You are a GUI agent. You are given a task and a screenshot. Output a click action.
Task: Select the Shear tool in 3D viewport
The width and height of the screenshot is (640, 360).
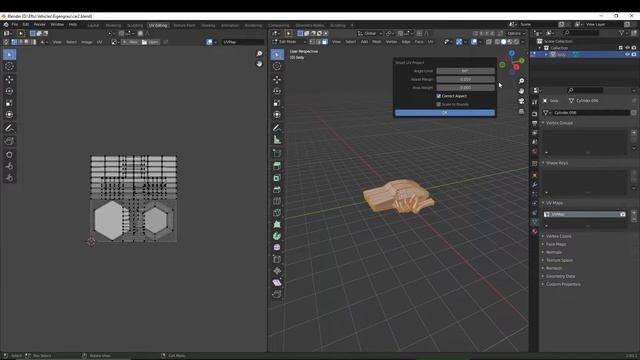tap(277, 282)
